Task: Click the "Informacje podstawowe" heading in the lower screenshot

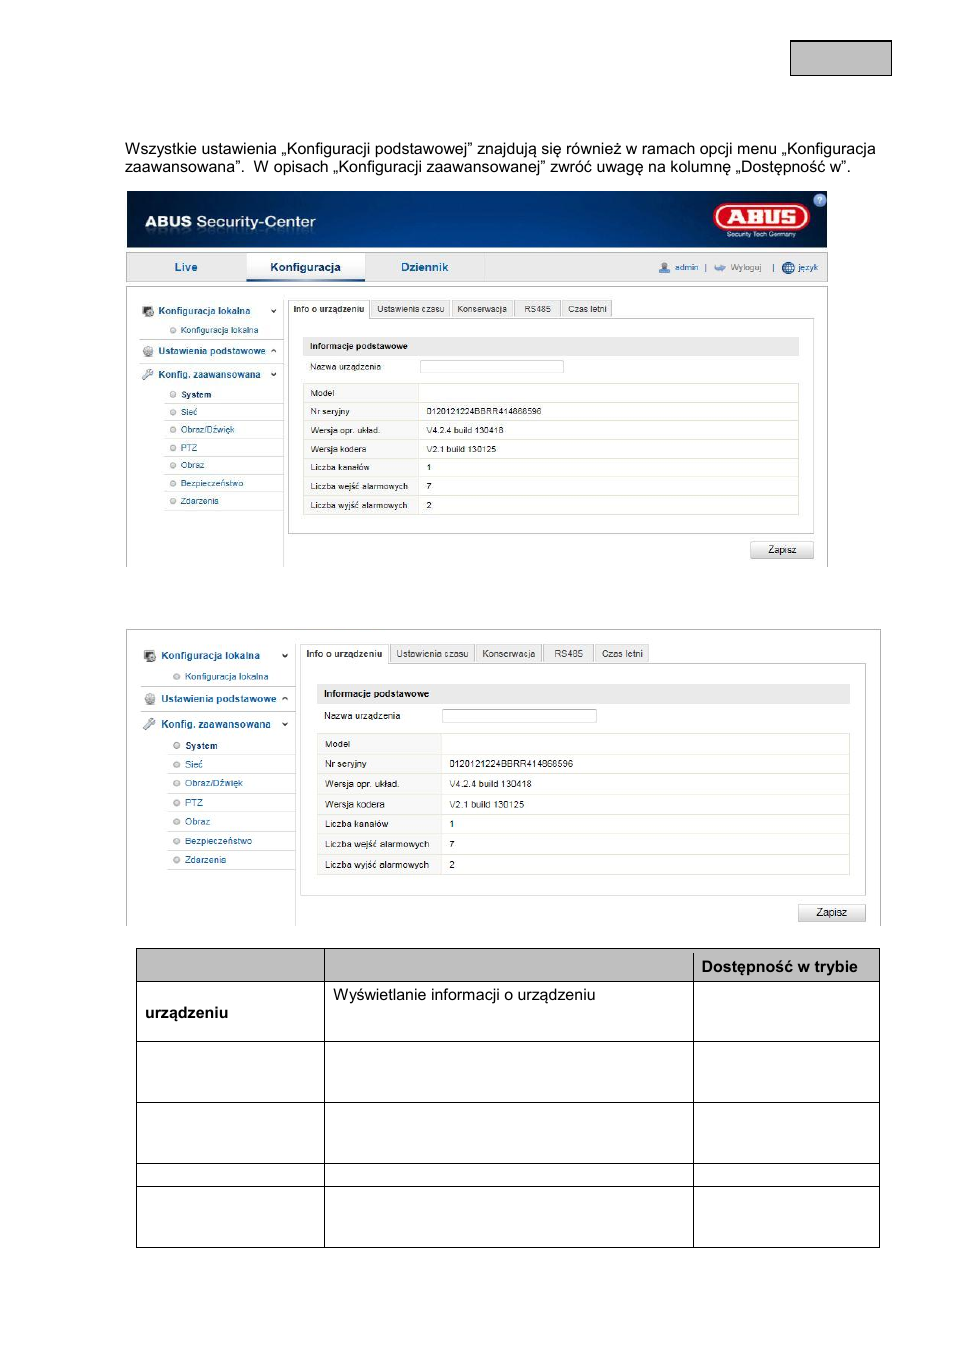Action: (376, 694)
